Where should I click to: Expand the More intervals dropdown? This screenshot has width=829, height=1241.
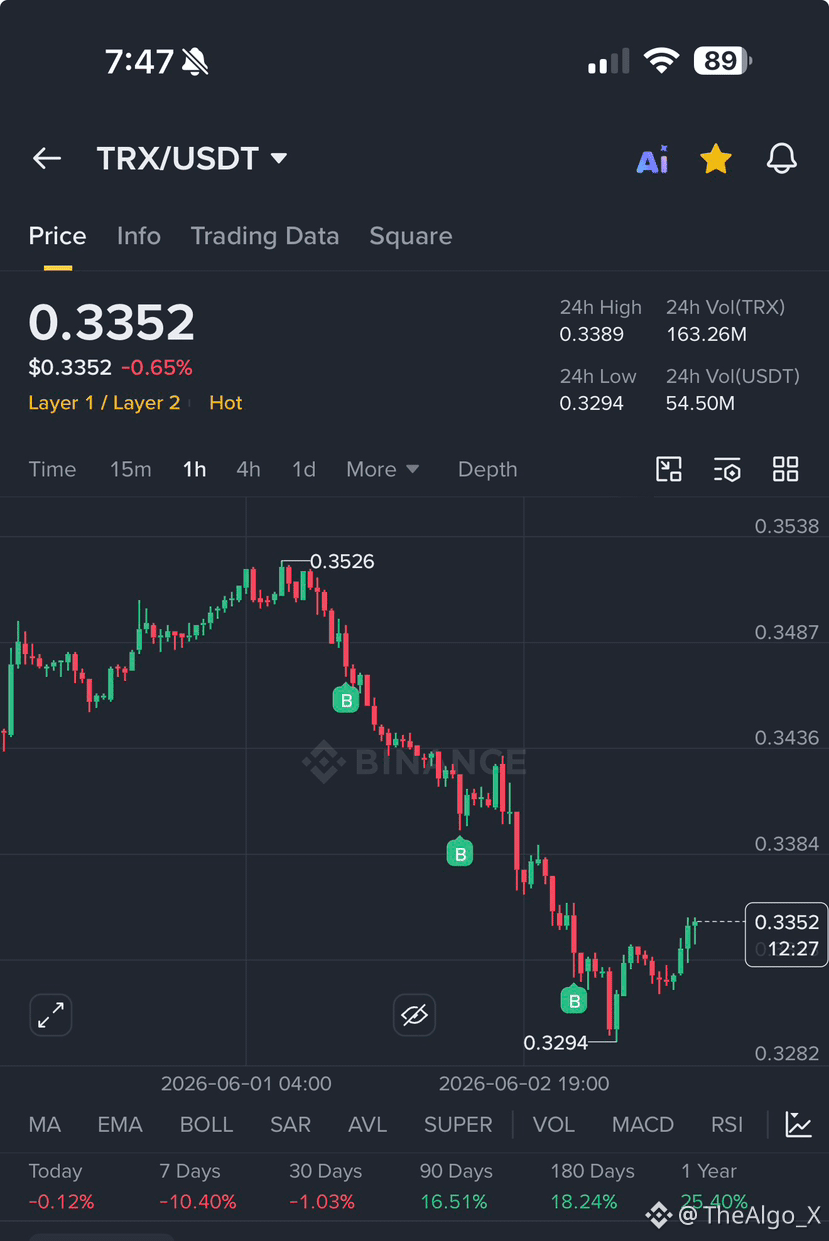(383, 469)
